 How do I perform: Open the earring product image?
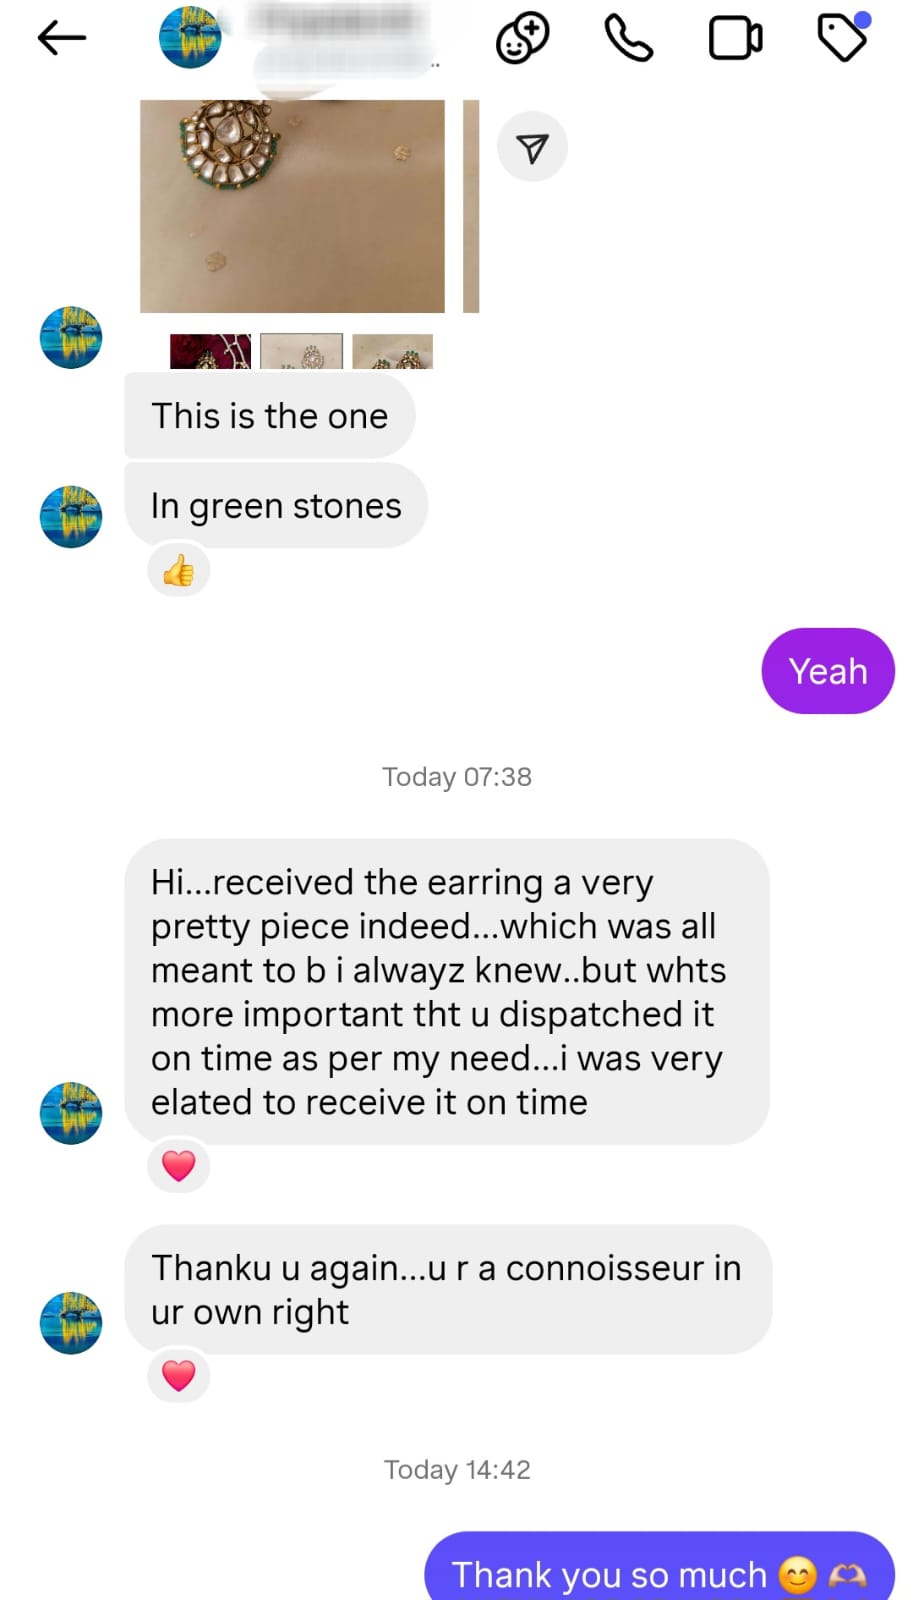pyautogui.click(x=292, y=206)
